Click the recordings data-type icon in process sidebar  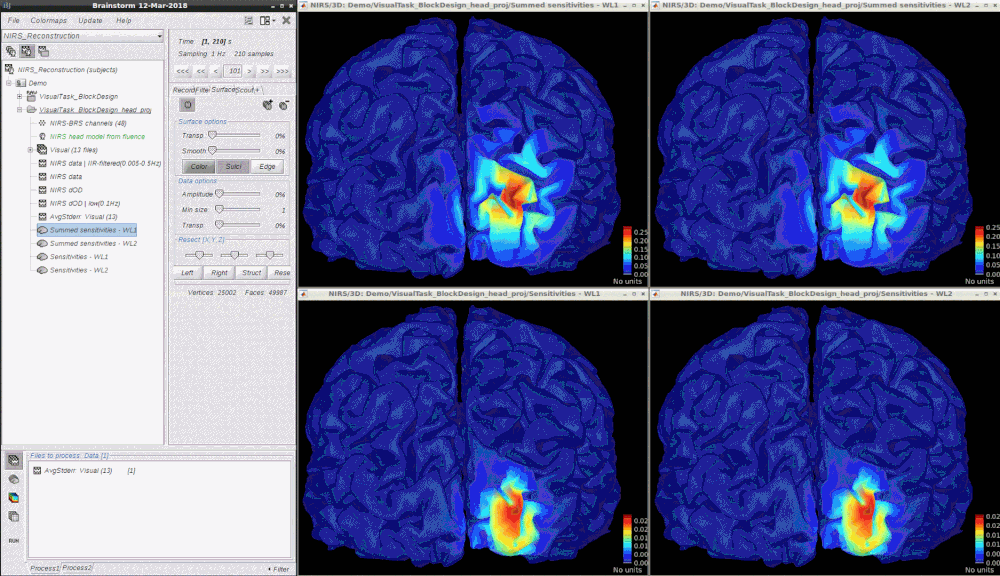[14, 460]
